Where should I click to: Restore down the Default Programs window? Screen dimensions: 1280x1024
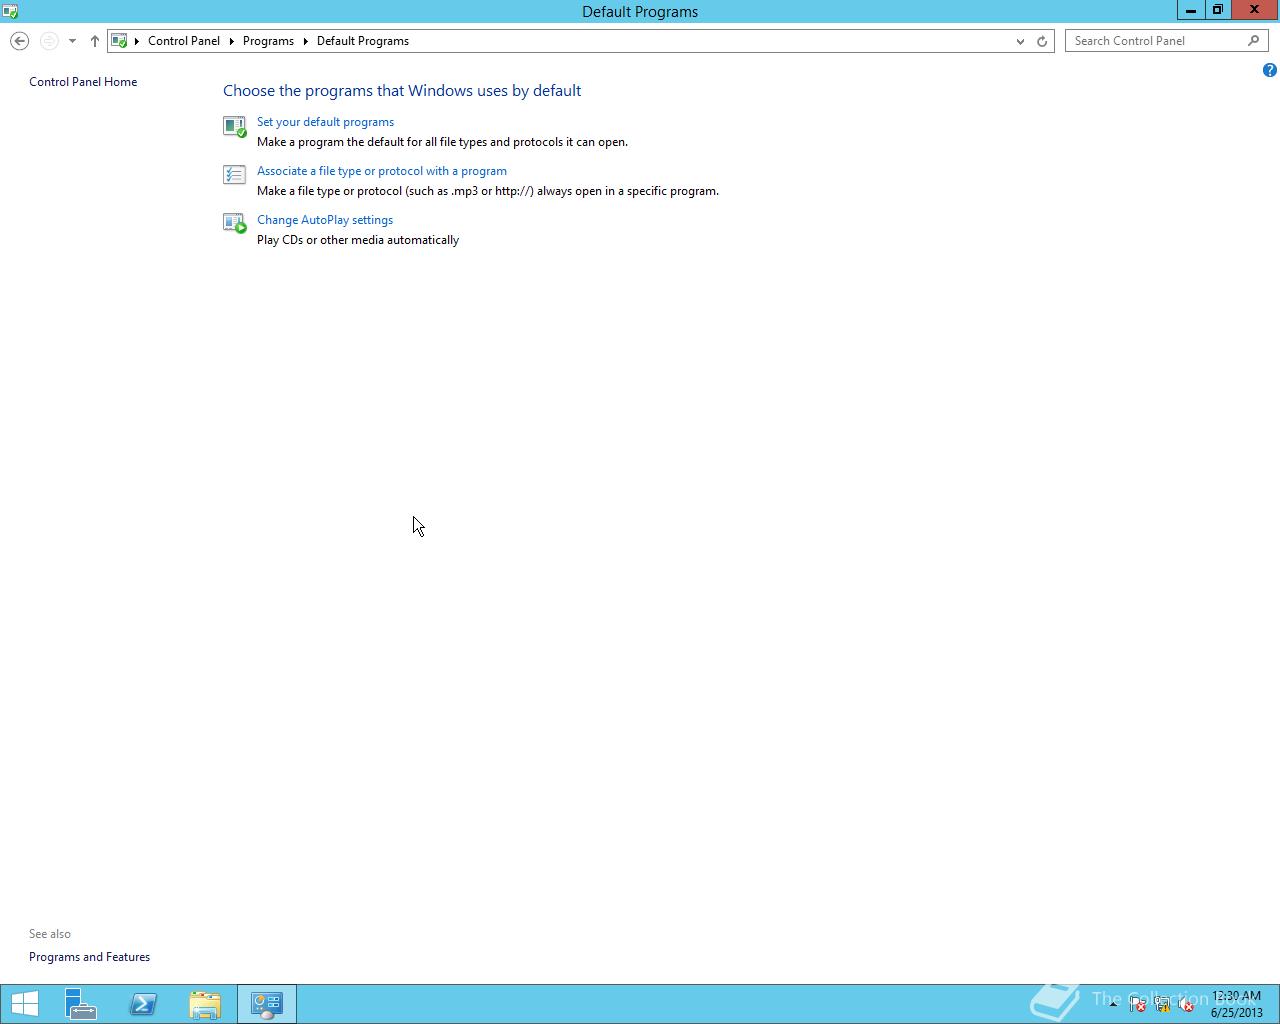point(1218,10)
